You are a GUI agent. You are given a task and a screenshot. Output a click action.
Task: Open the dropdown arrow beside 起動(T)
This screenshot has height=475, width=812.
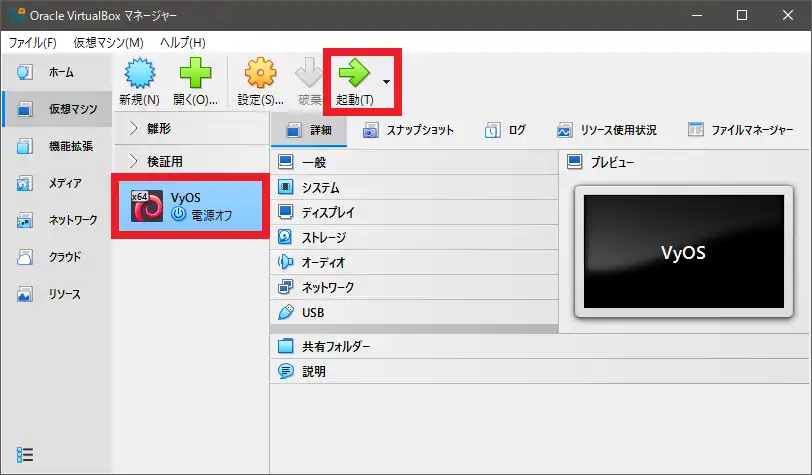tap(386, 82)
